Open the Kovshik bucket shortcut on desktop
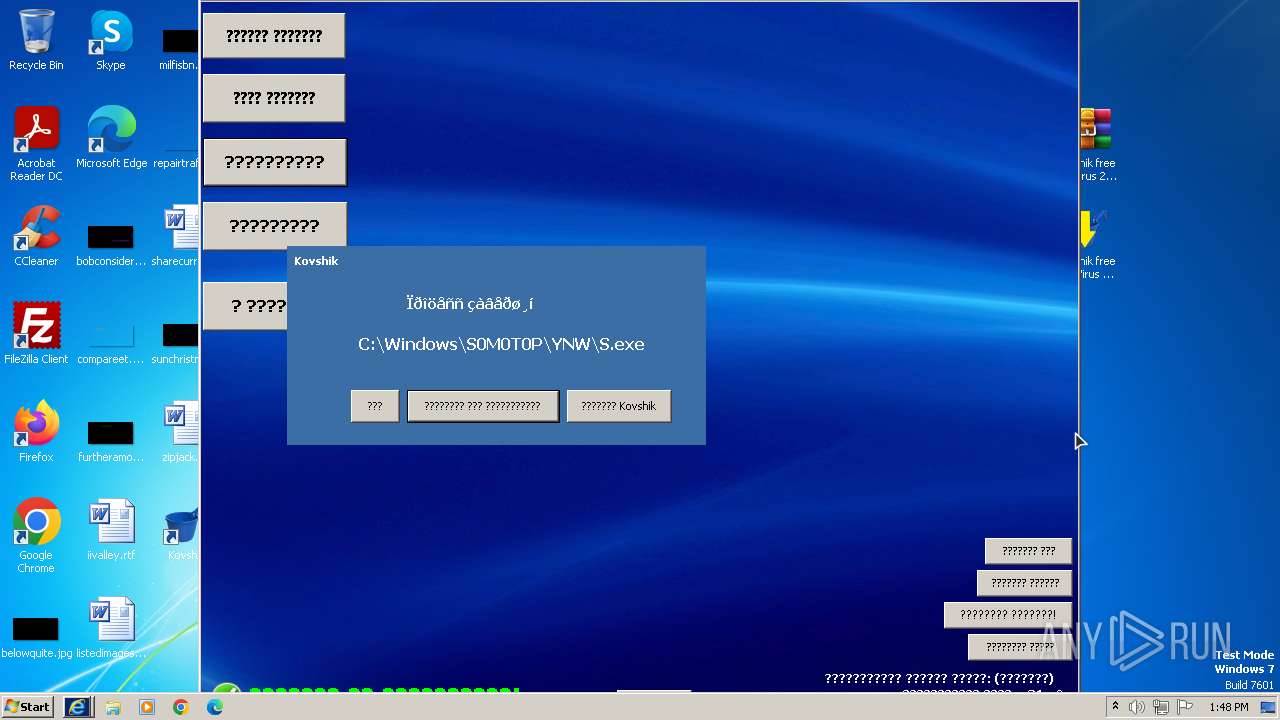This screenshot has width=1280, height=720. coord(182,530)
